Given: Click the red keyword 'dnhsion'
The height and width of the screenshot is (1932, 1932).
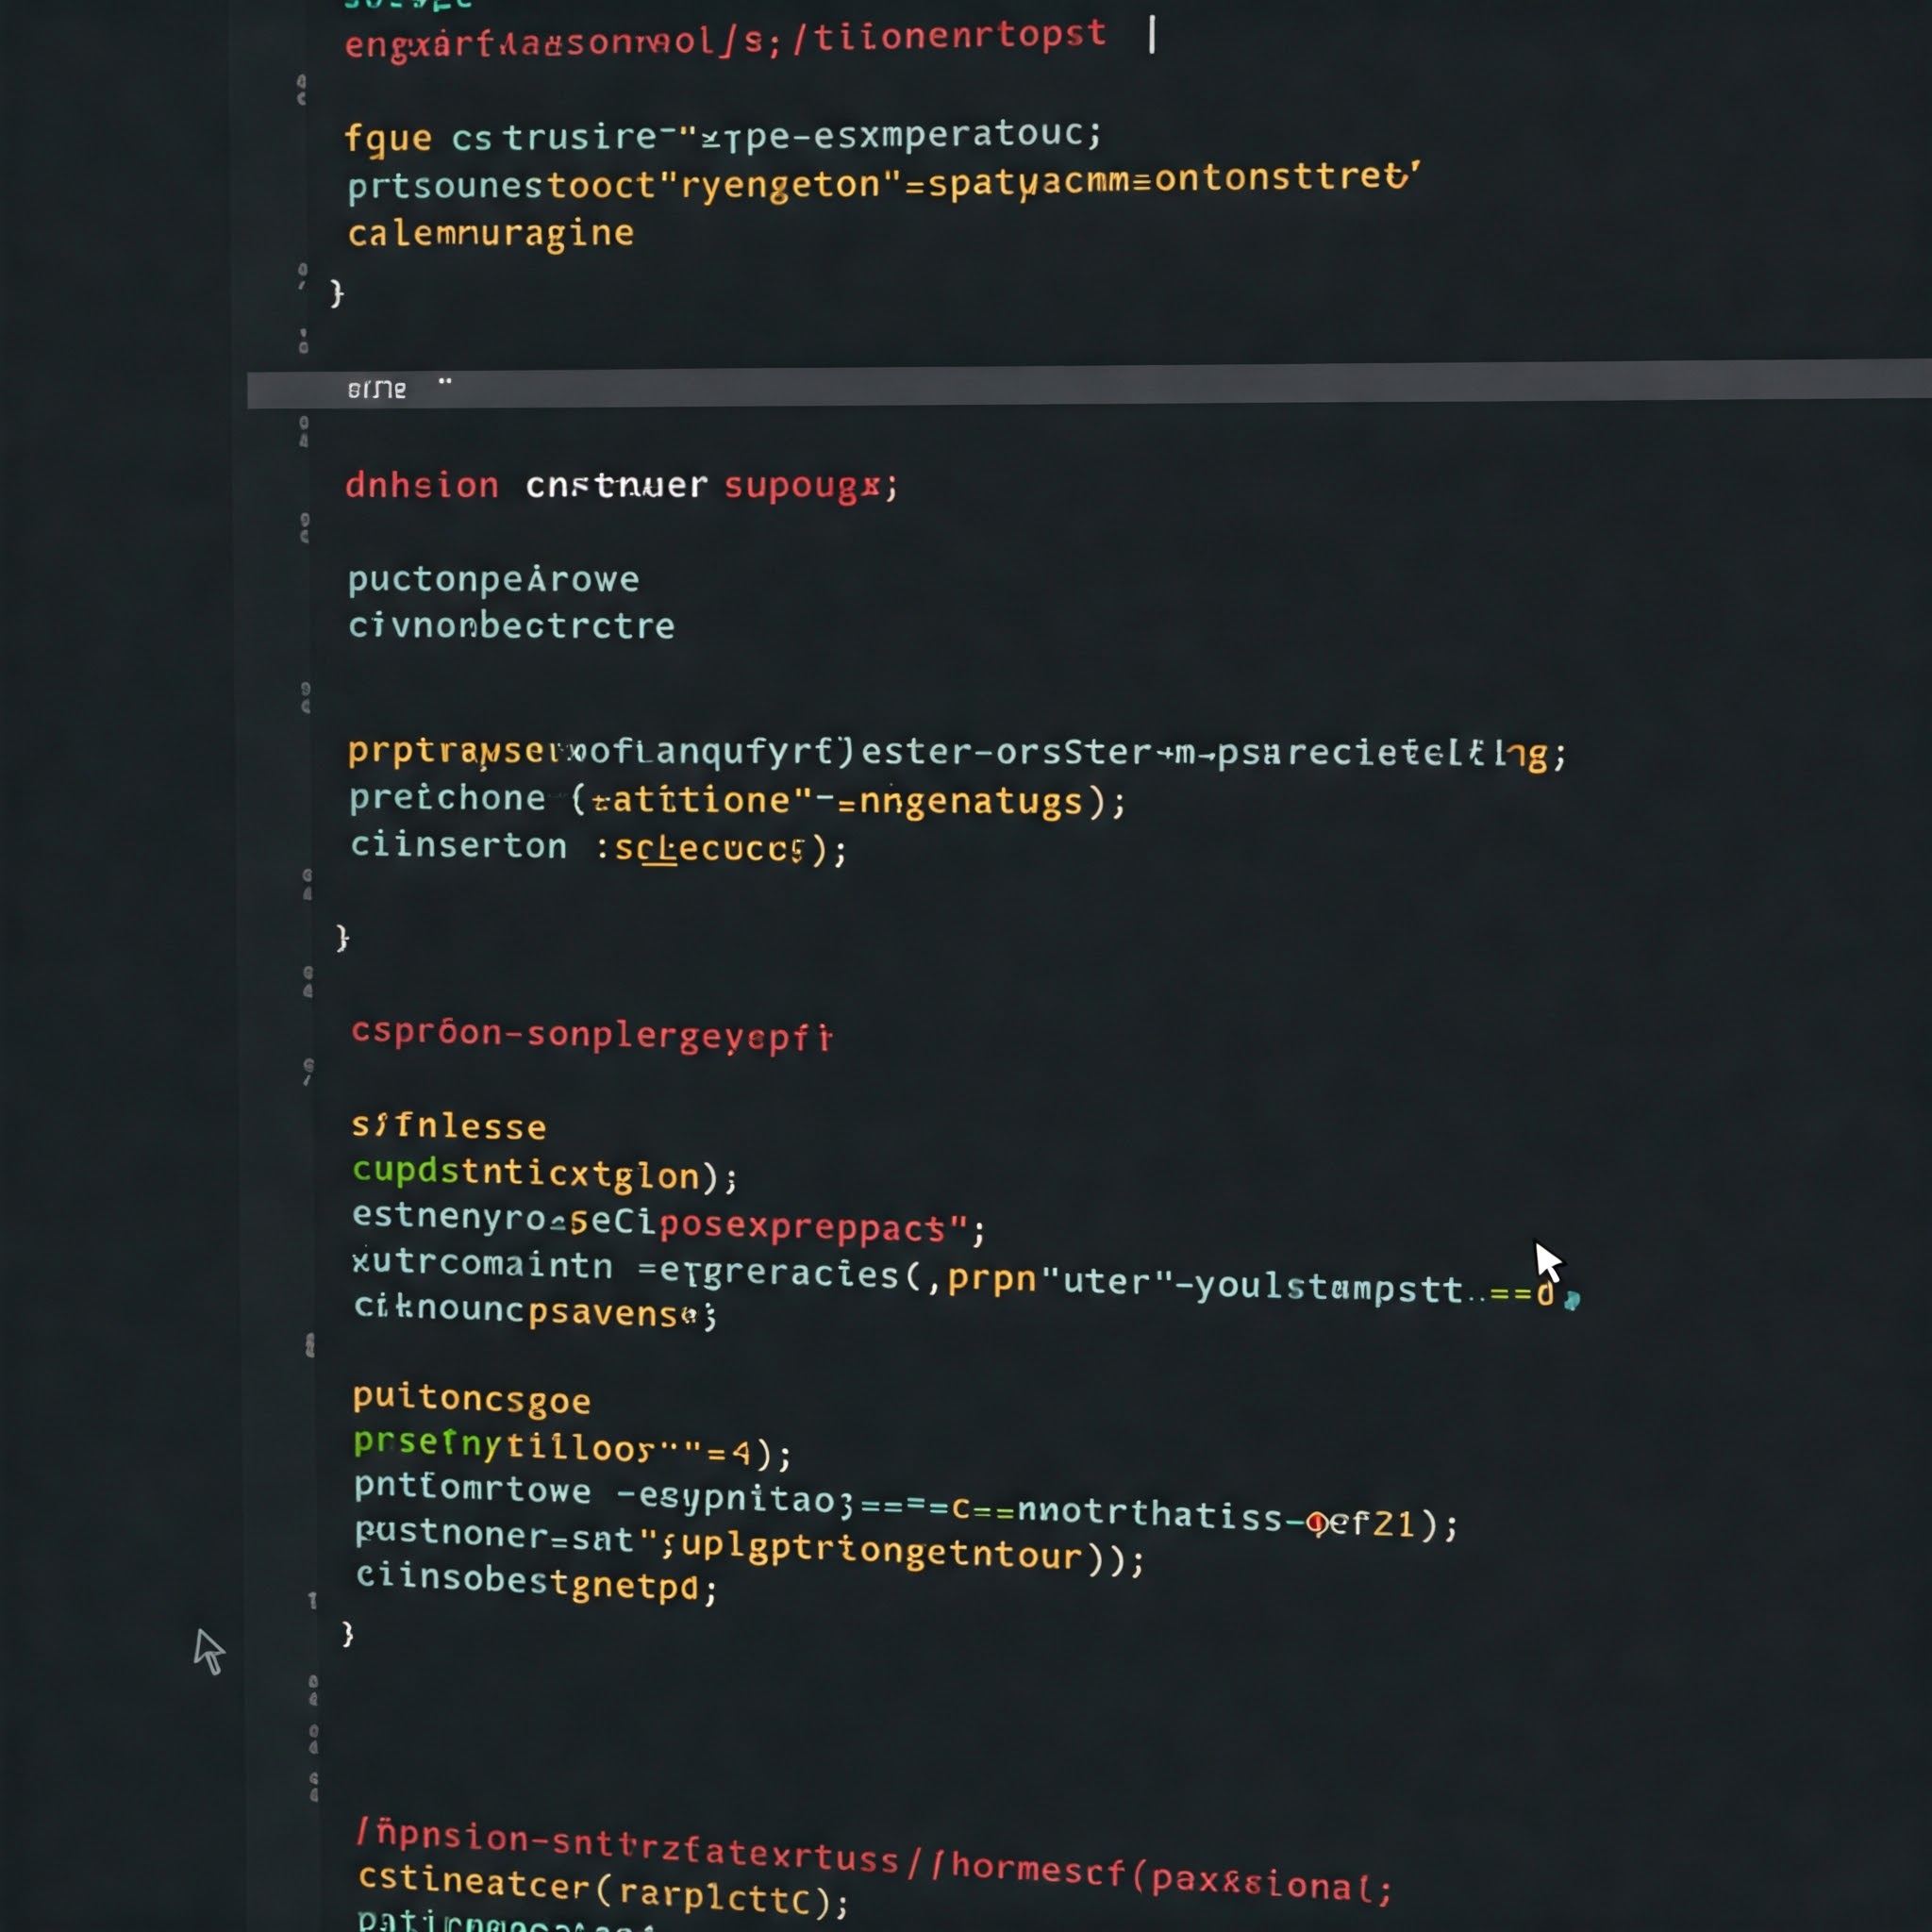Looking at the screenshot, I should [421, 486].
